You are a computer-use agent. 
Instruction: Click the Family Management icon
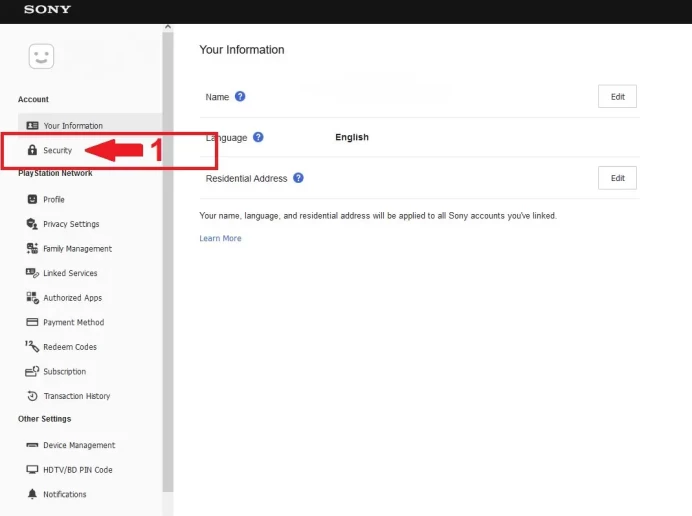click(x=32, y=249)
